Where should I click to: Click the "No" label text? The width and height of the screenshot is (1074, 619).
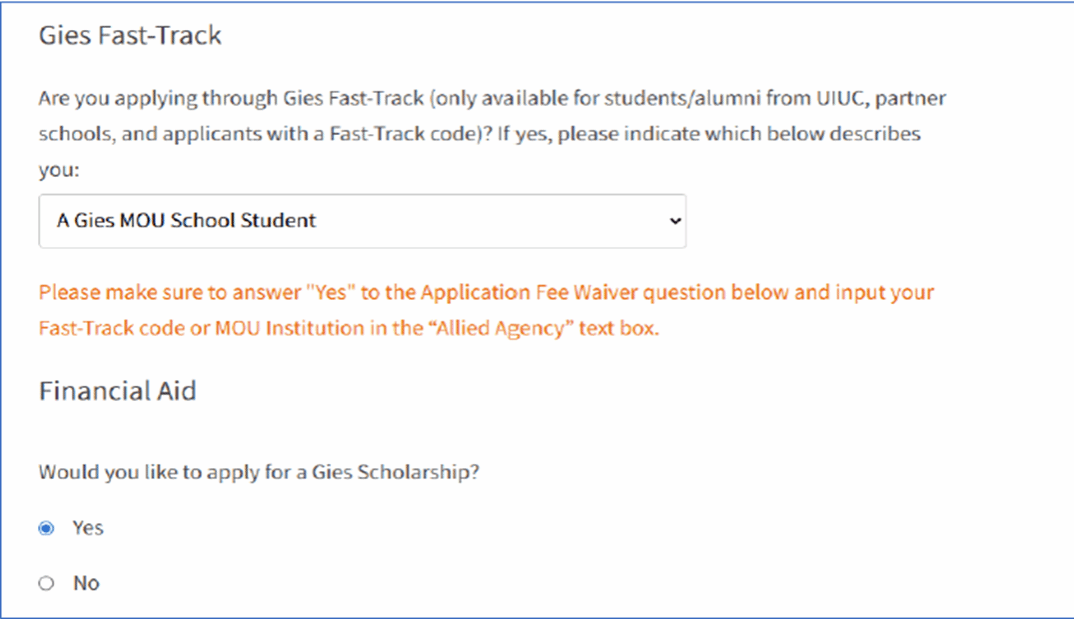(x=86, y=584)
